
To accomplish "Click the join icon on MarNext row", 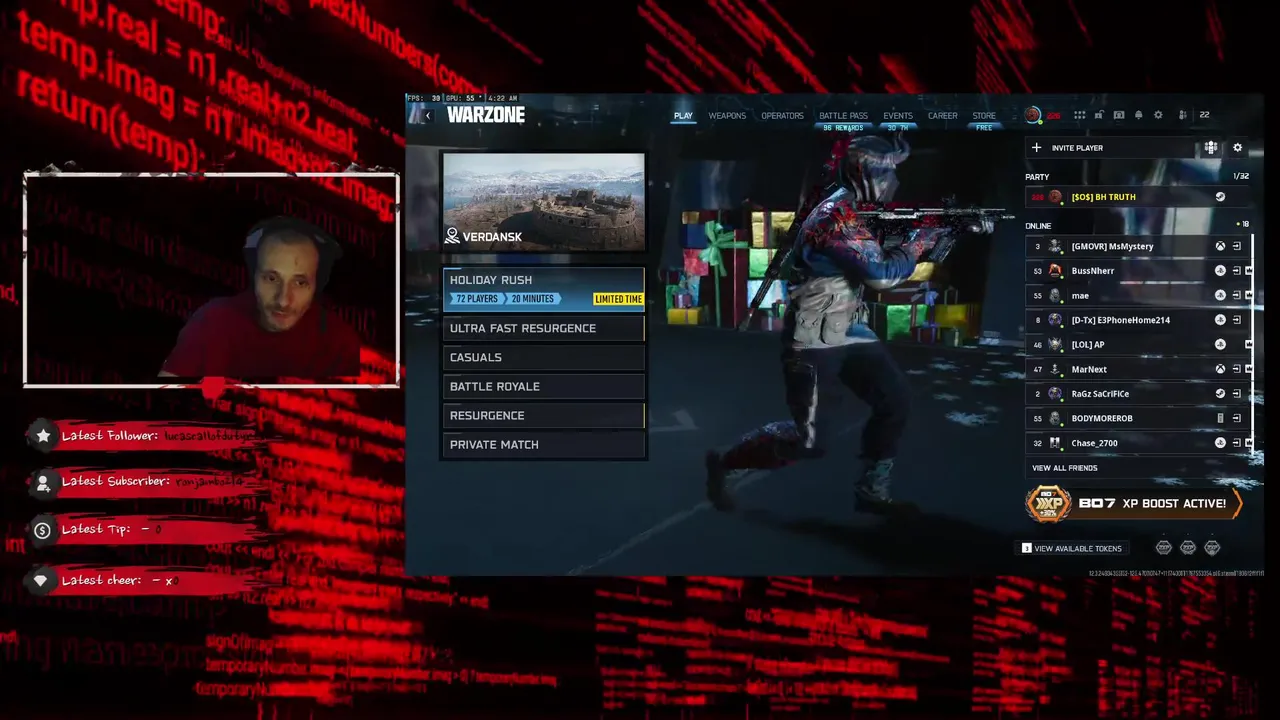I will point(1237,369).
